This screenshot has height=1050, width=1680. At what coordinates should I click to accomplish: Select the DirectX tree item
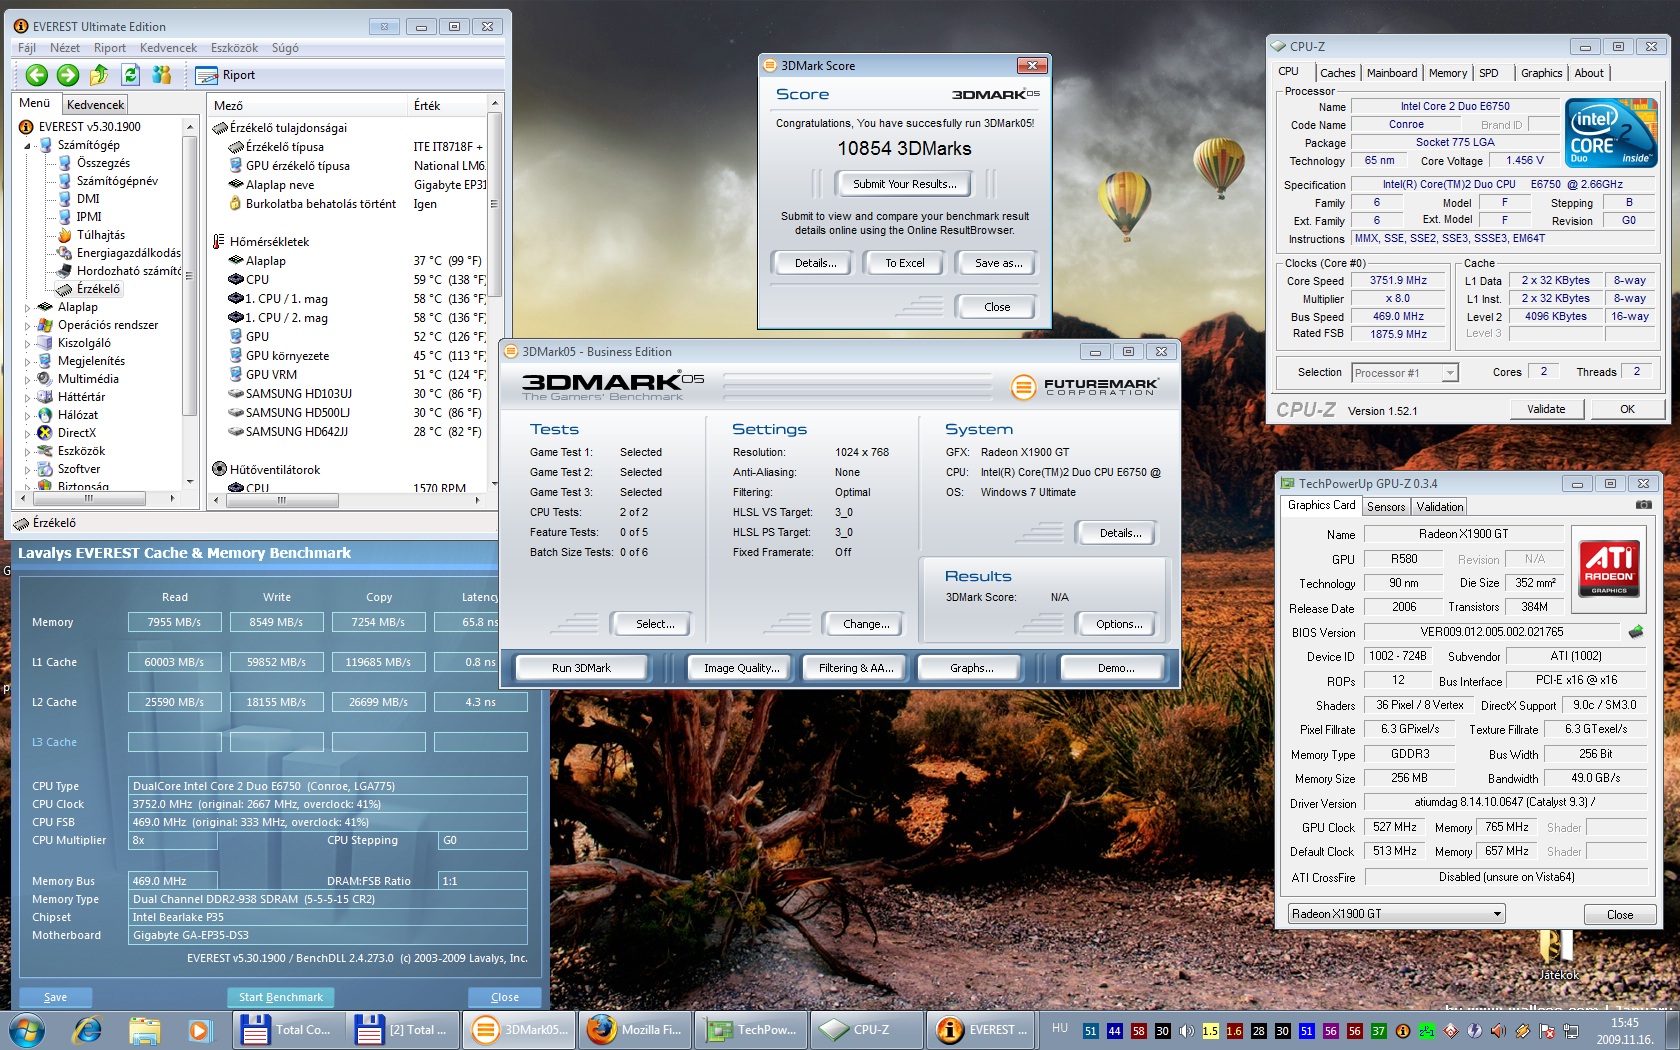coord(77,433)
